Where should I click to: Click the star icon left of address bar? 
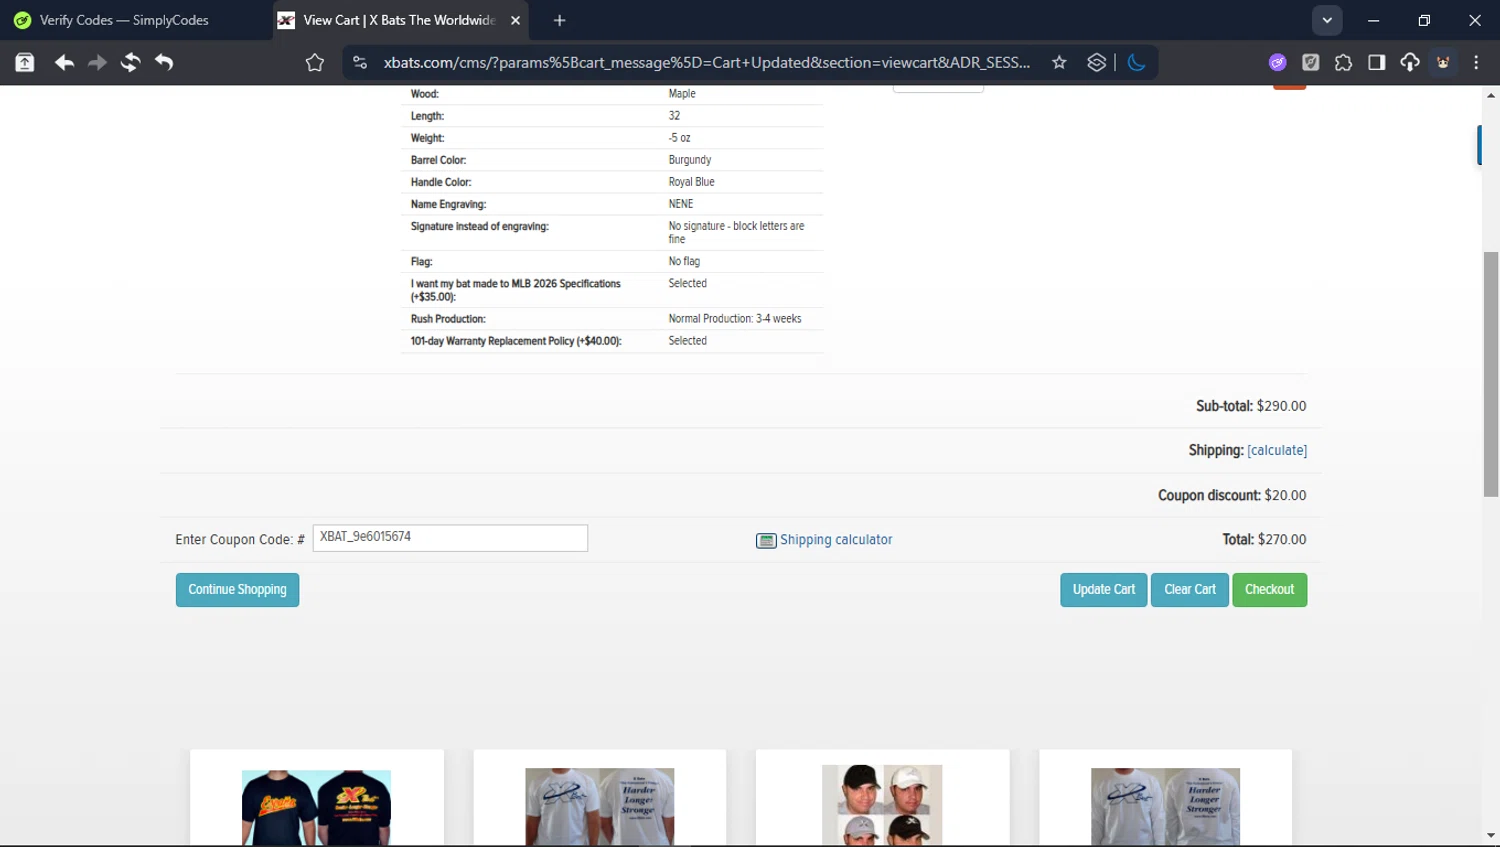click(315, 63)
